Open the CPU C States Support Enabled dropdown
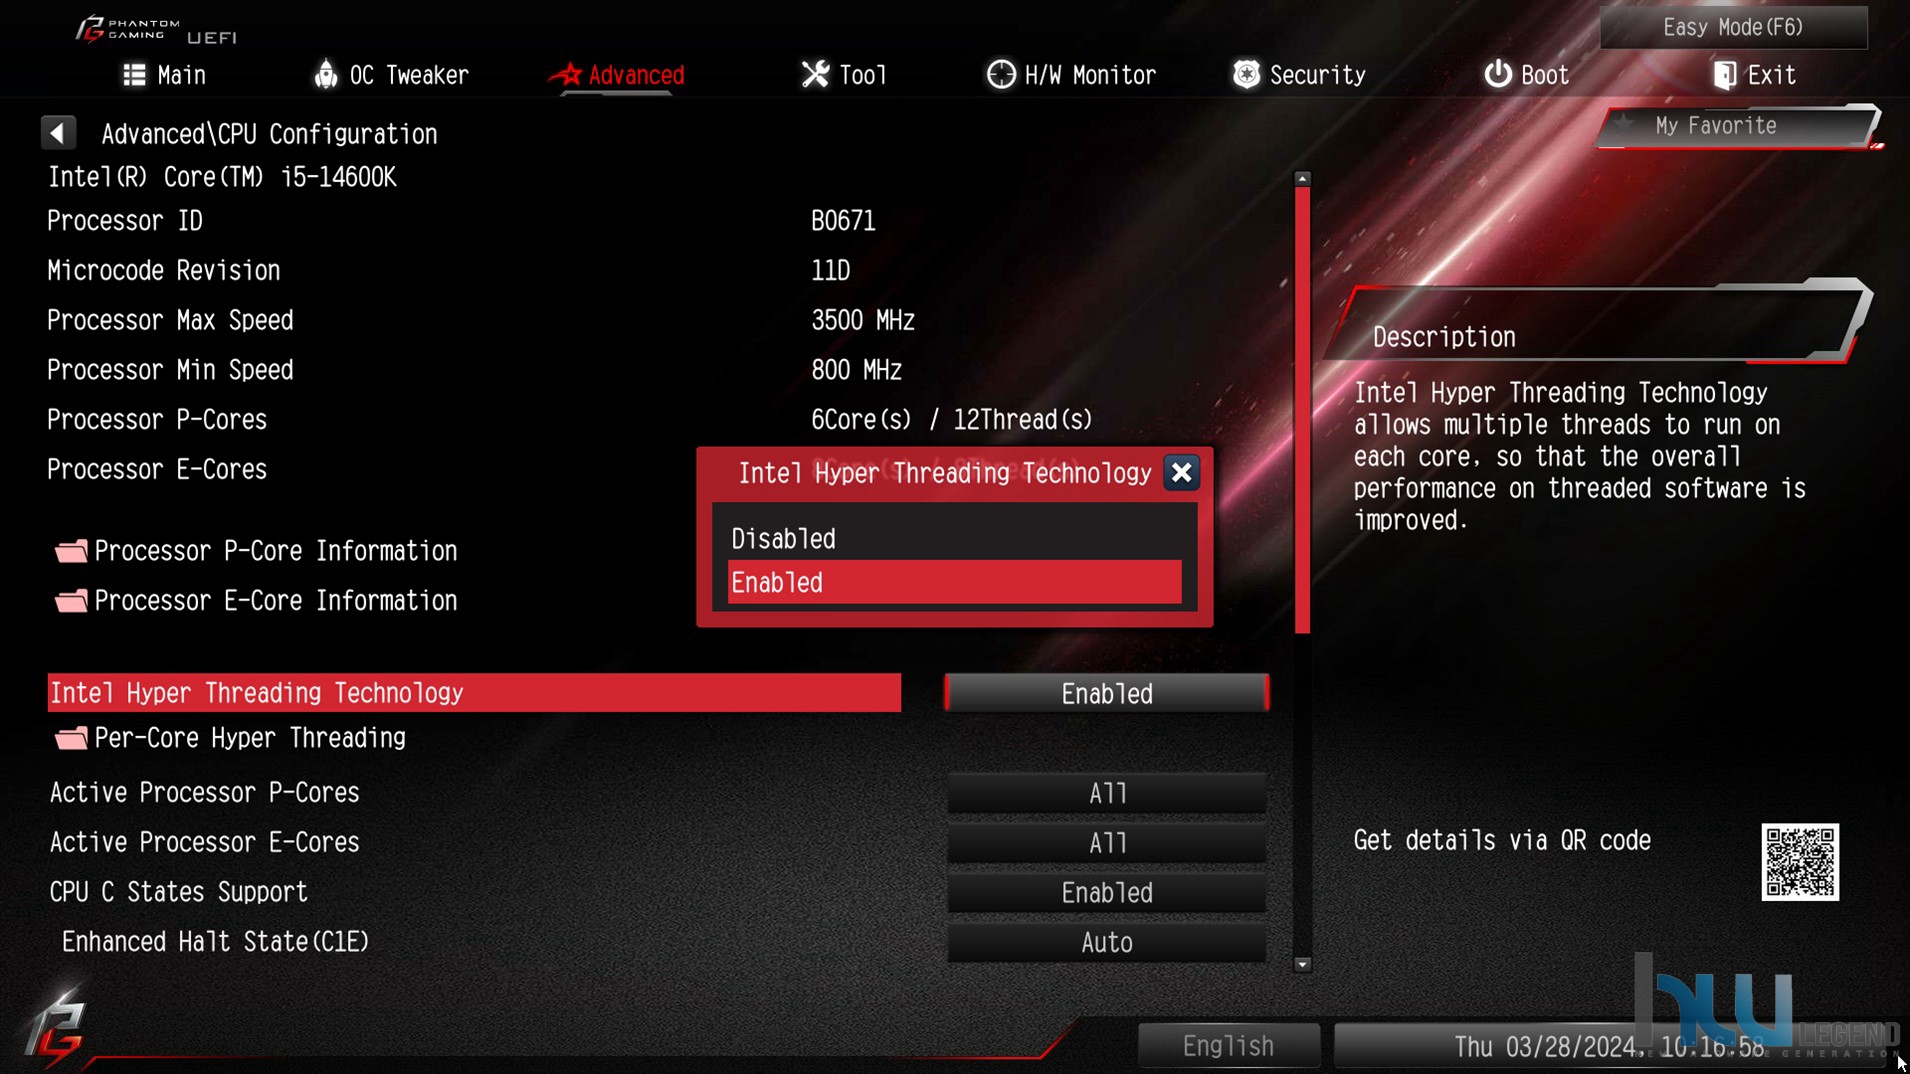 tap(1107, 893)
